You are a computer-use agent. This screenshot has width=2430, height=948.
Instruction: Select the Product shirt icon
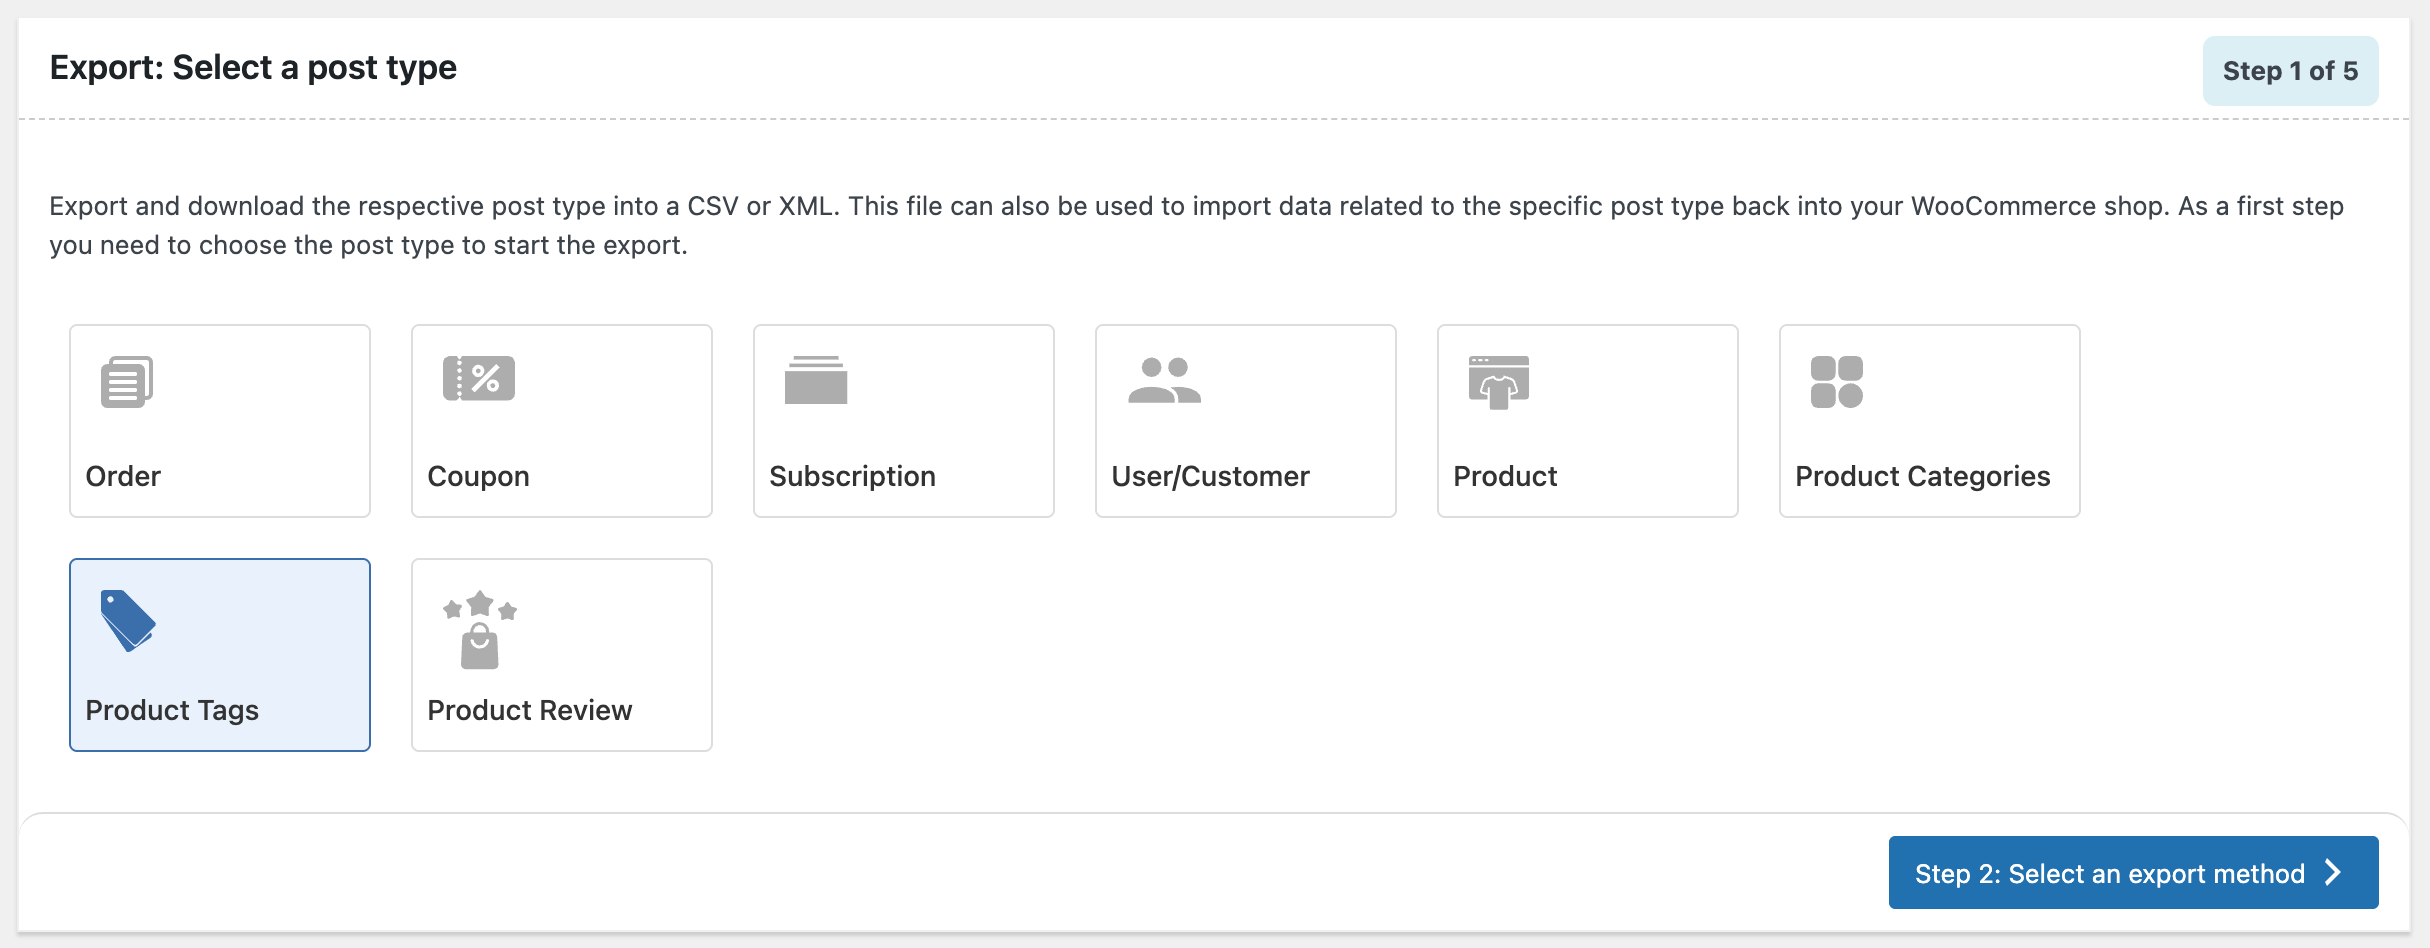pyautogui.click(x=1499, y=380)
